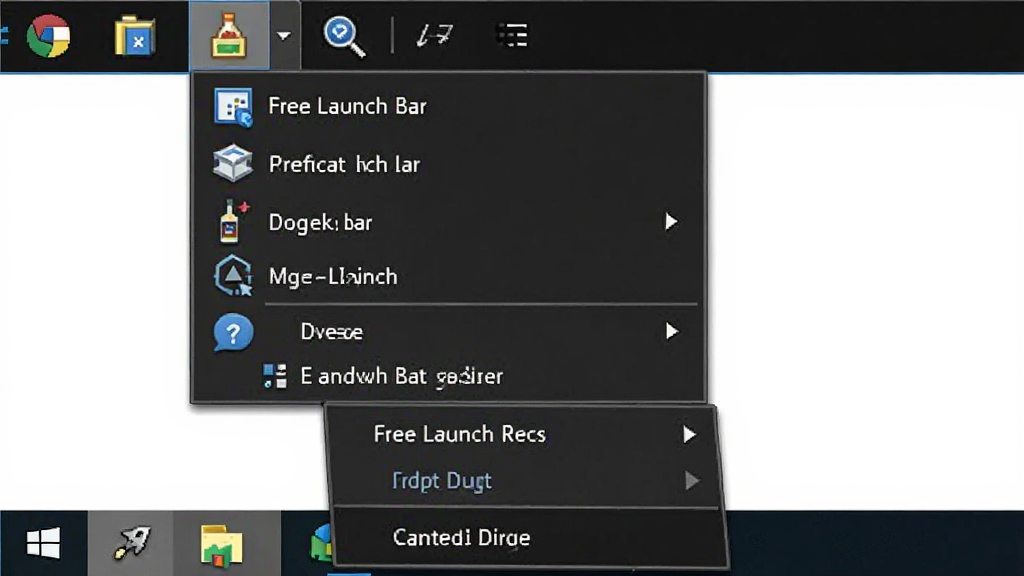
Task: Click the small tiles icon beside E andwh
Action: (x=275, y=376)
